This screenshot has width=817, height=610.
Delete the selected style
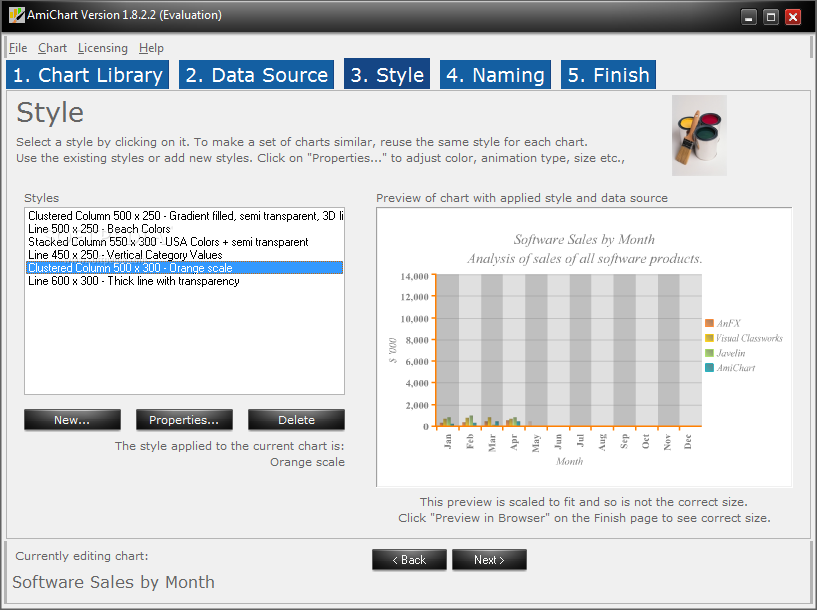click(296, 420)
